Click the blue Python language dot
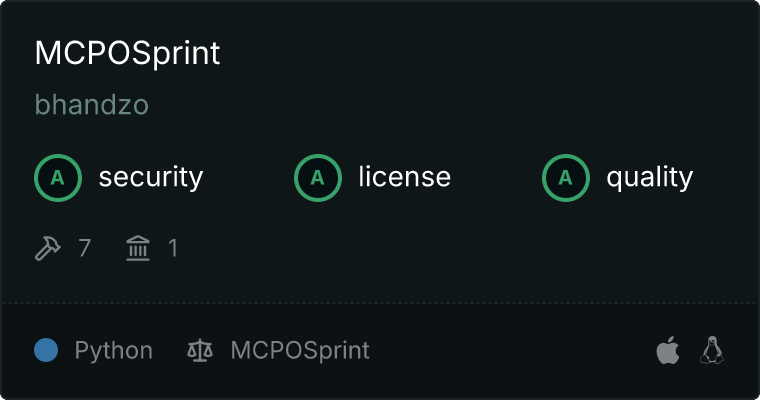 (46, 350)
